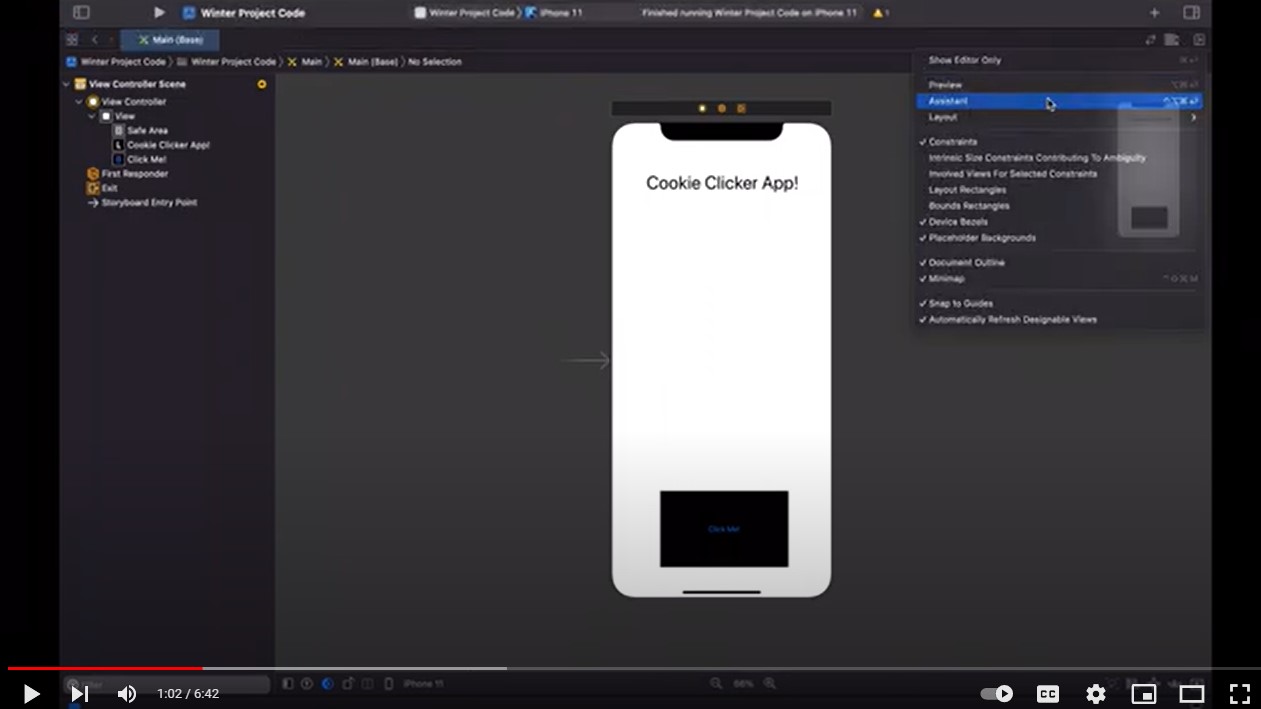Screen dimensions: 1261x709
Task: Skip to the next video
Action: click(x=80, y=693)
